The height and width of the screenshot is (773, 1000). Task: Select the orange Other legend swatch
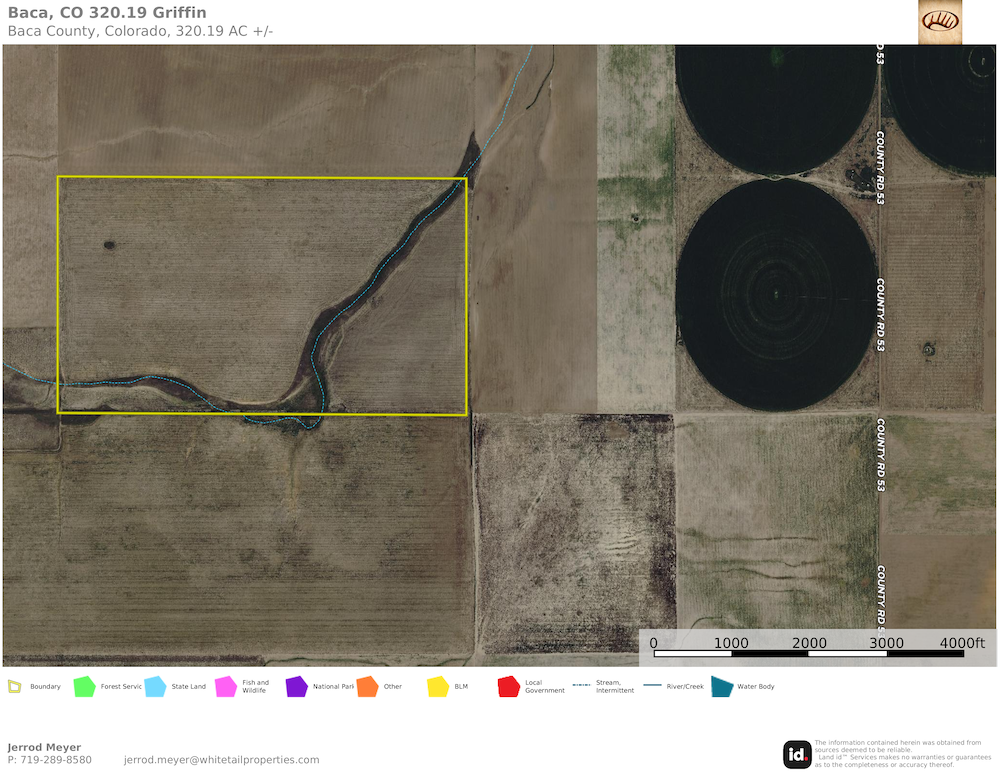click(367, 687)
